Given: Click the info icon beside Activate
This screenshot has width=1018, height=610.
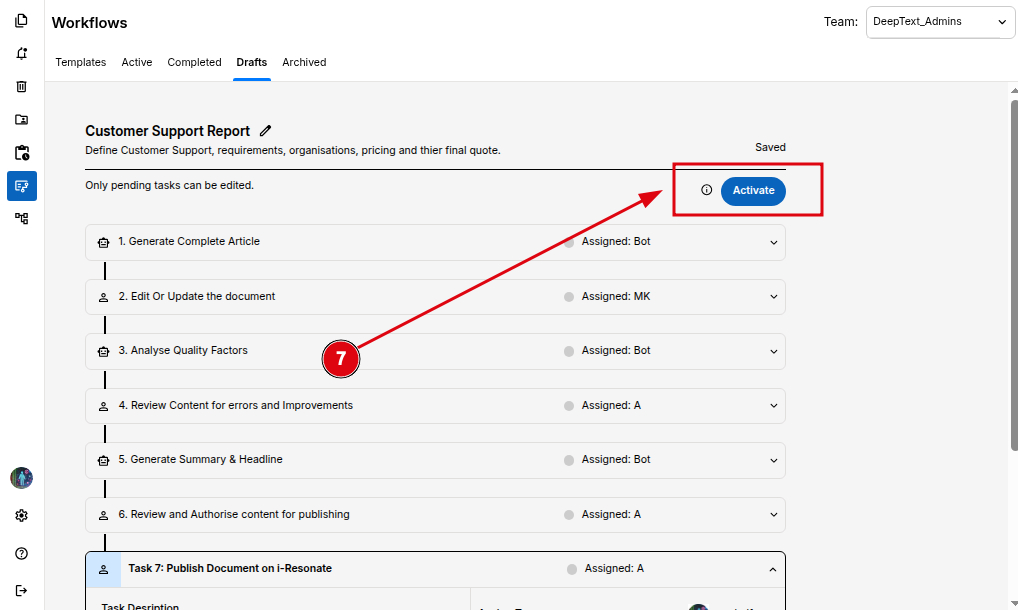Looking at the screenshot, I should coord(706,190).
